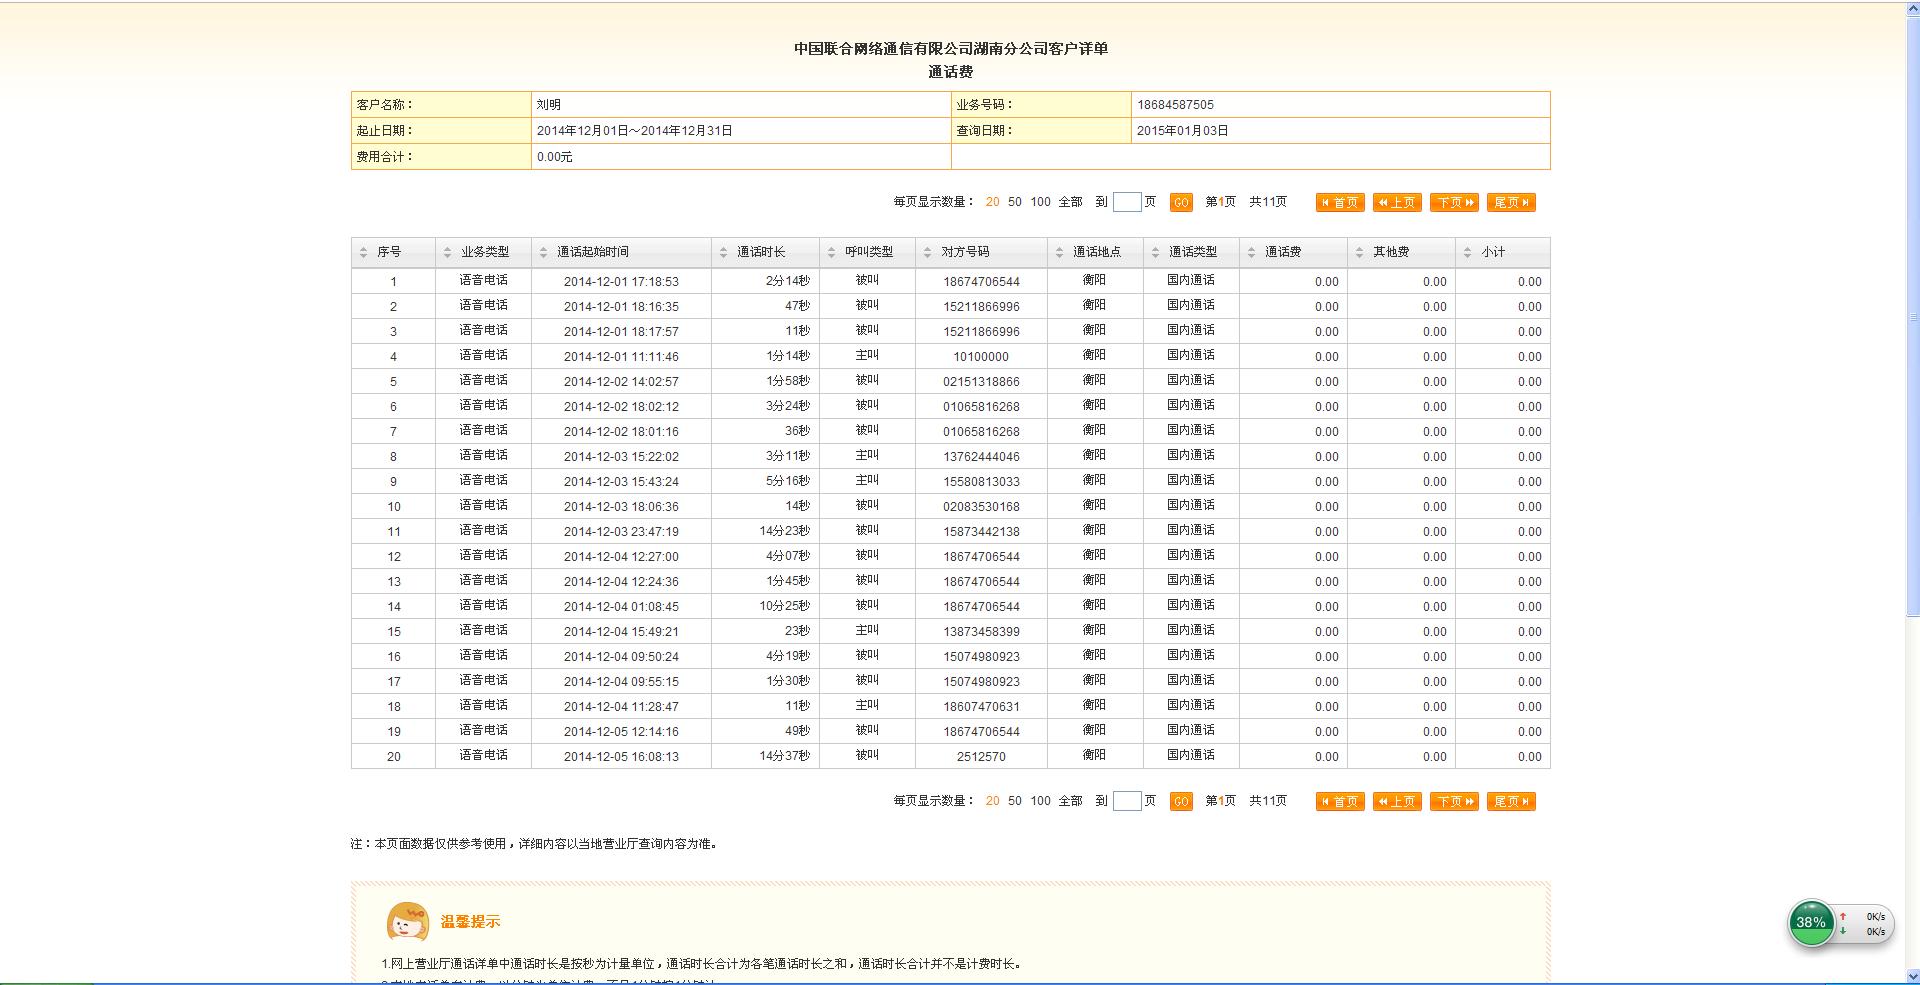Select 全部 to display all records at top
This screenshot has height=985, width=1920.
point(1070,202)
